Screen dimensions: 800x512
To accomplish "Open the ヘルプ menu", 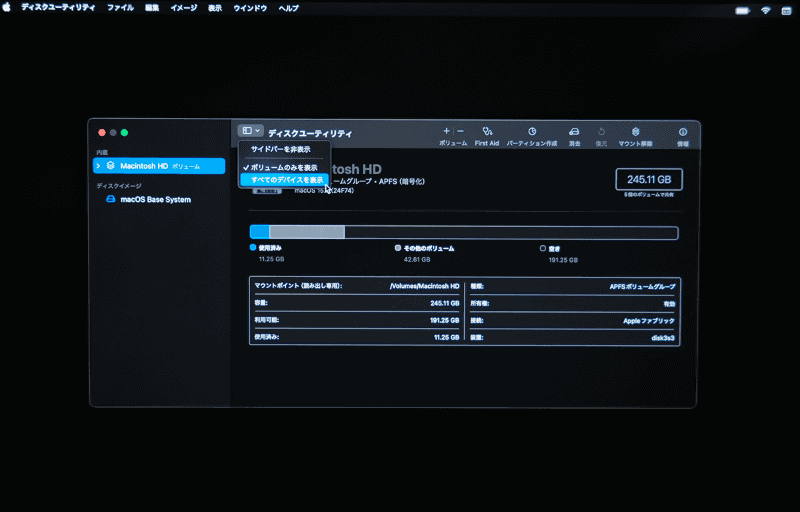I will click(288, 8).
